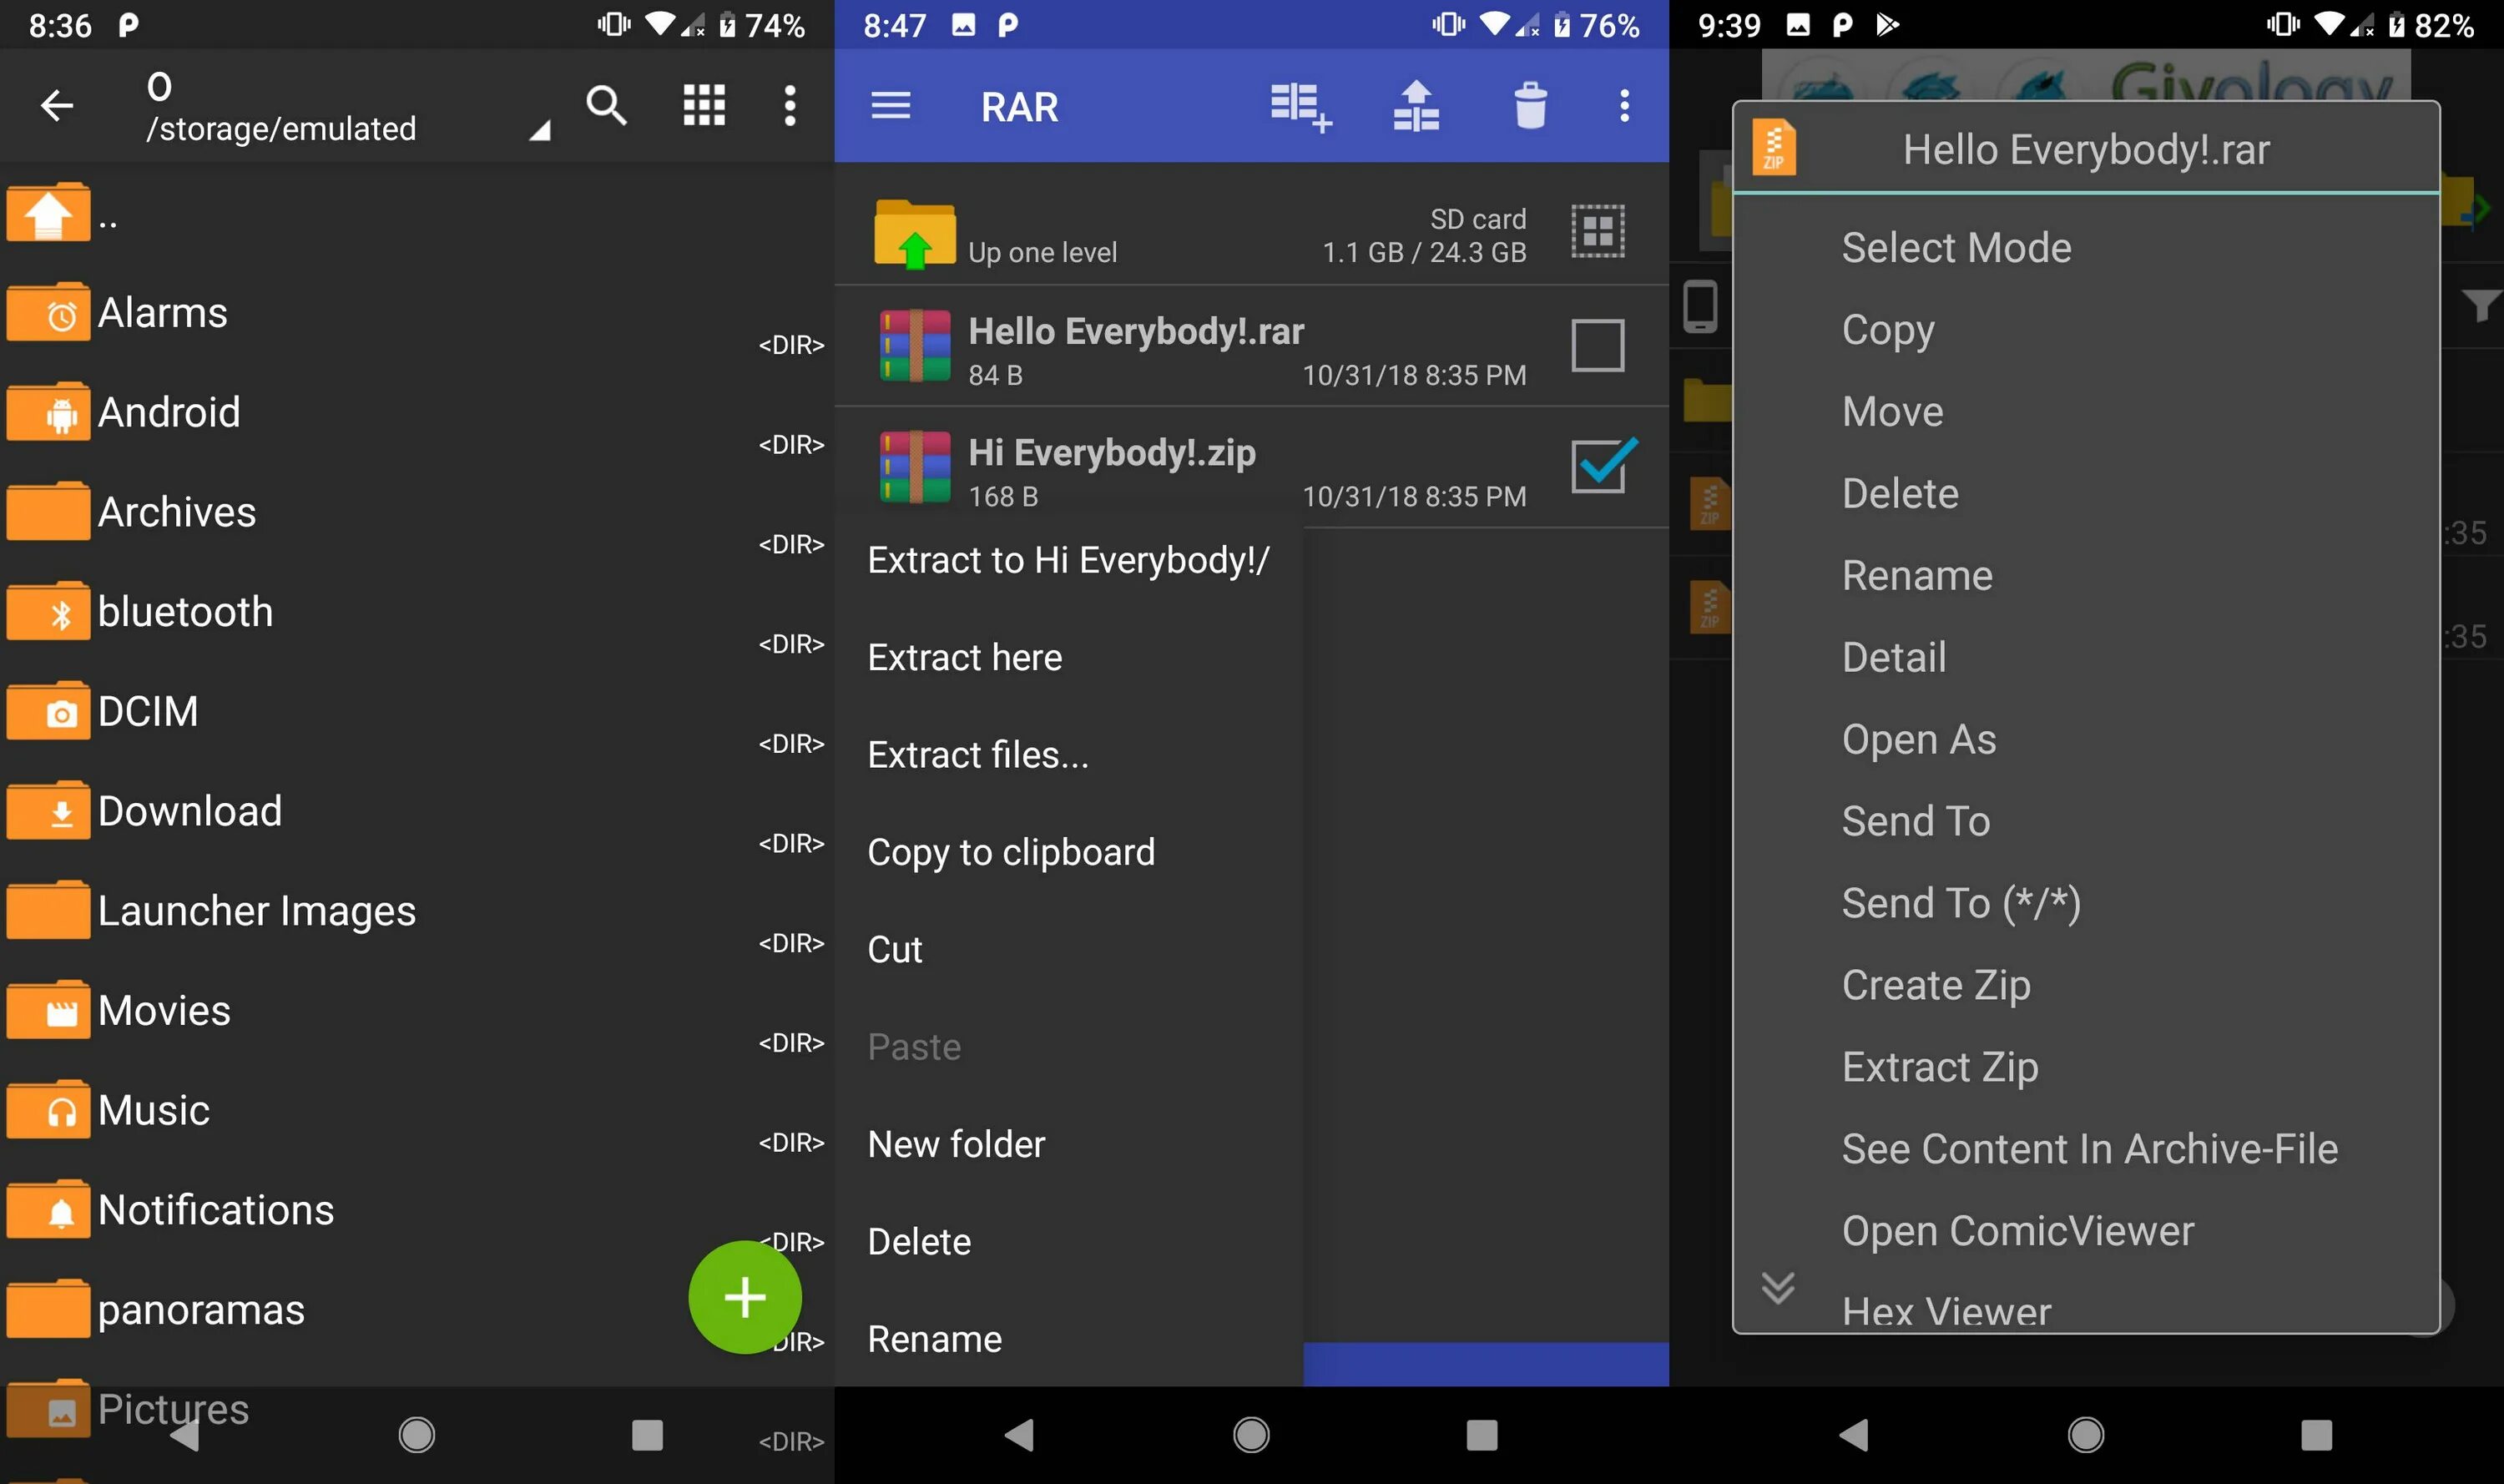Tap the add-to-archive icon in RAR toolbar
Image resolution: width=2504 pixels, height=1484 pixels.
pos(1299,106)
